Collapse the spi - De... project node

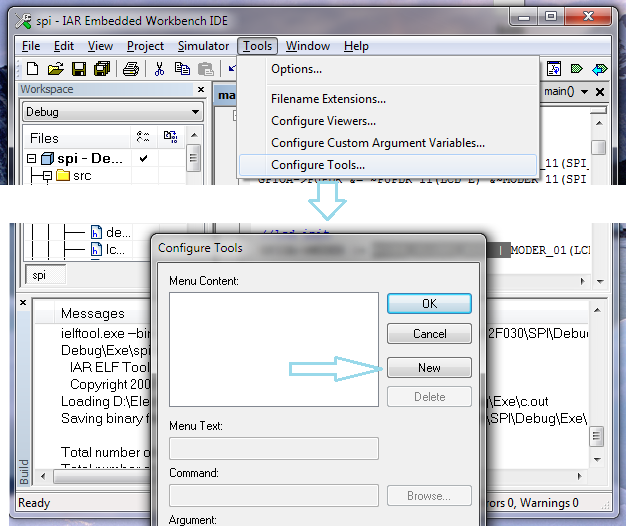[32, 159]
